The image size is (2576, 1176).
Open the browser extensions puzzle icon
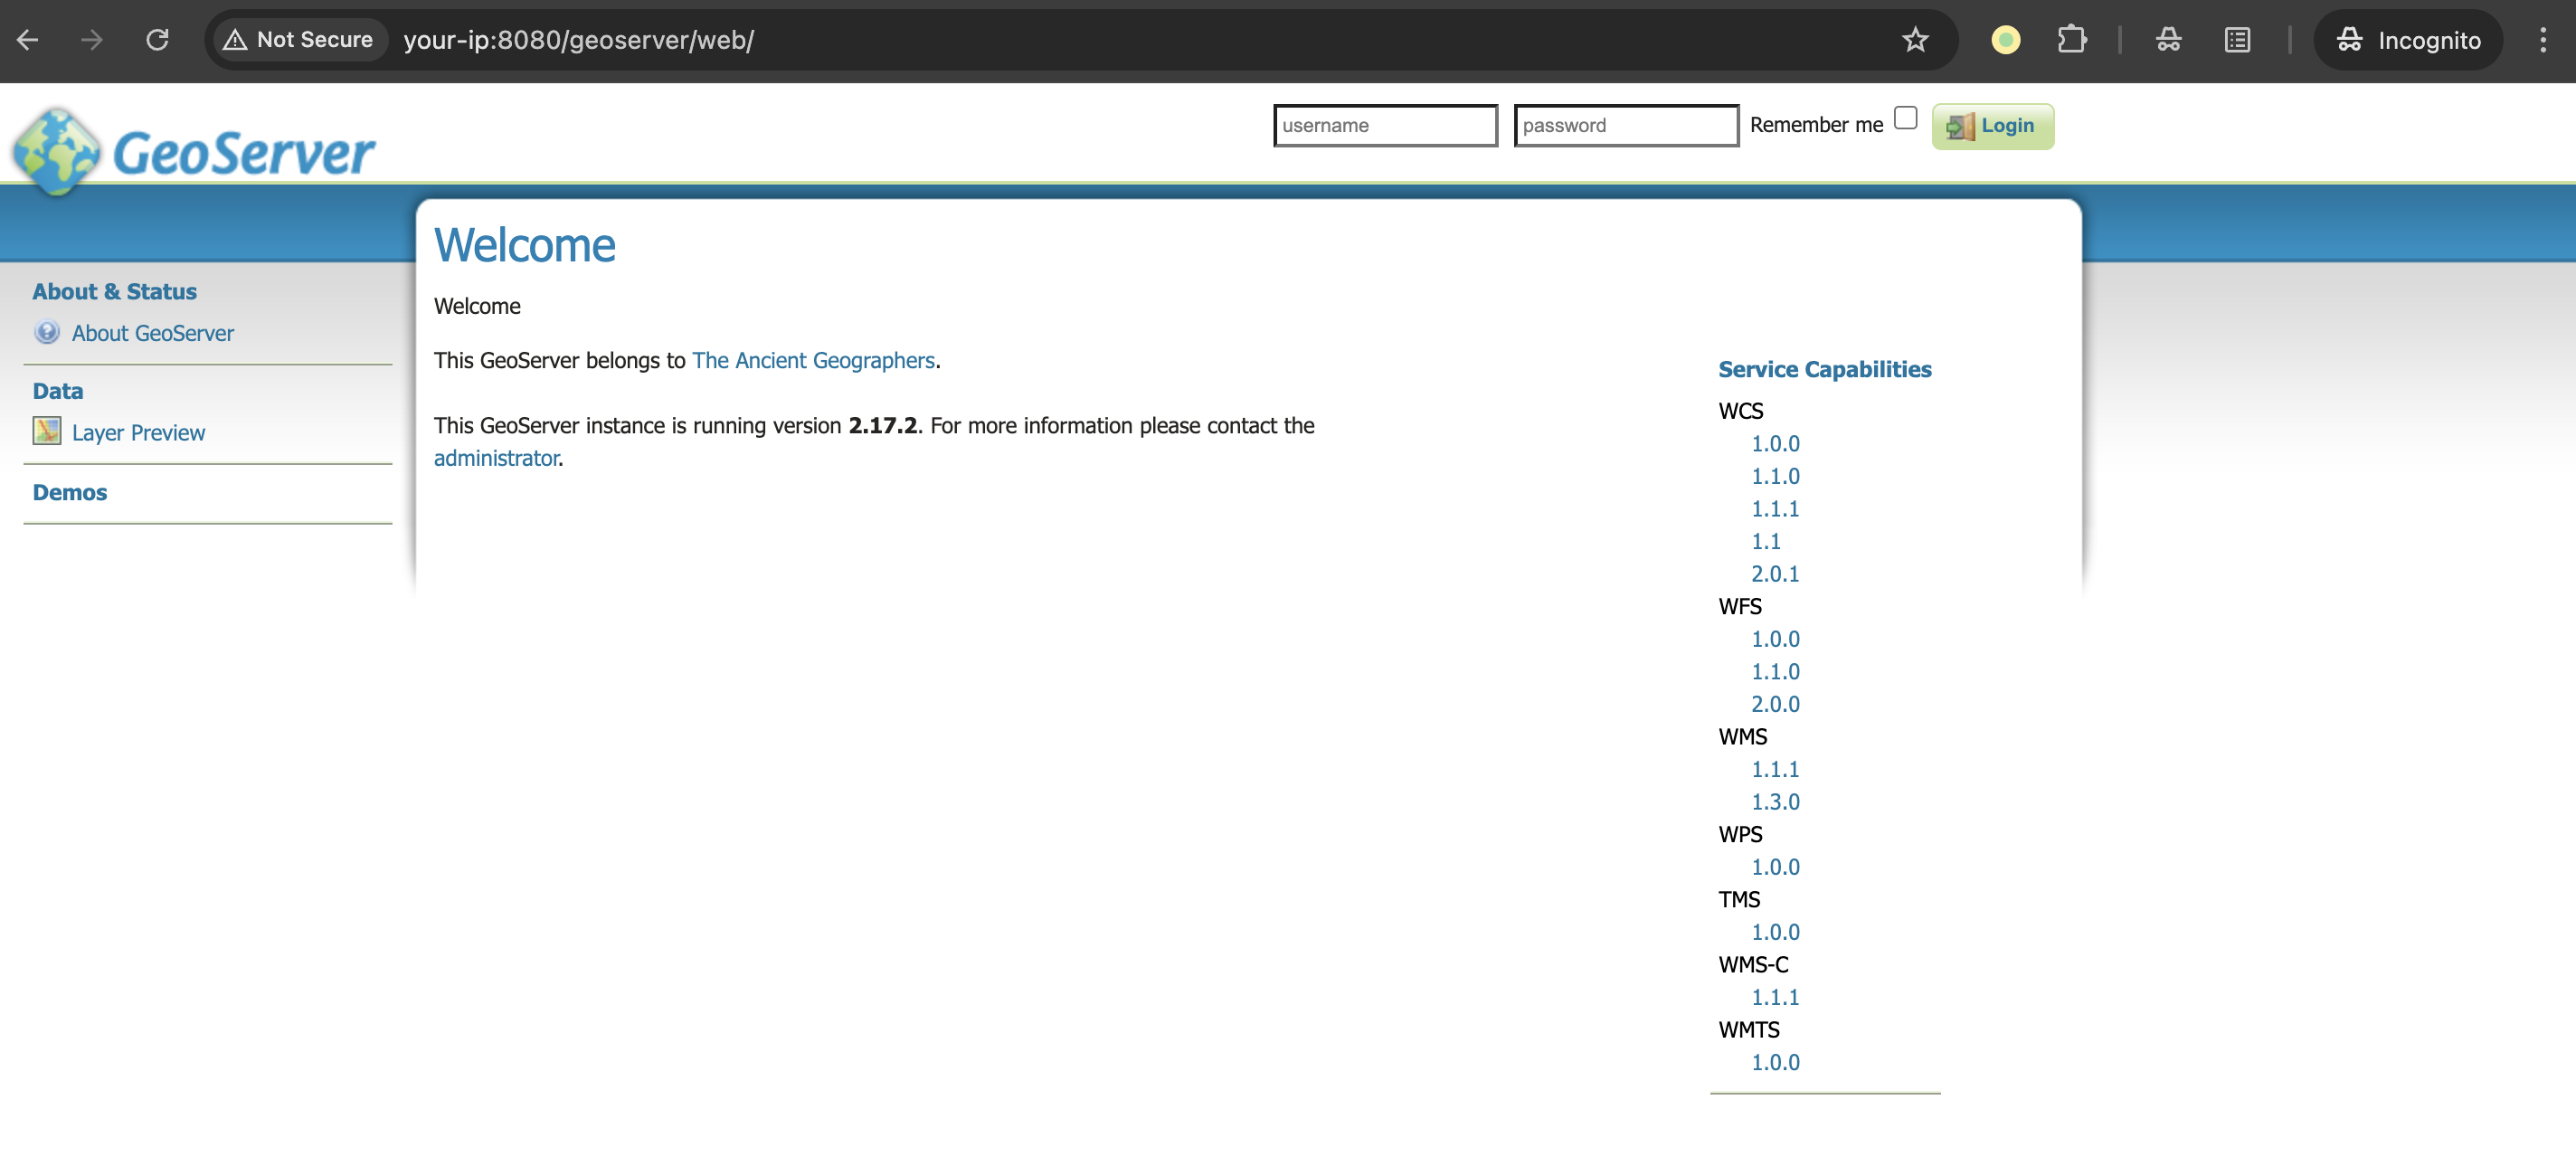2071,40
